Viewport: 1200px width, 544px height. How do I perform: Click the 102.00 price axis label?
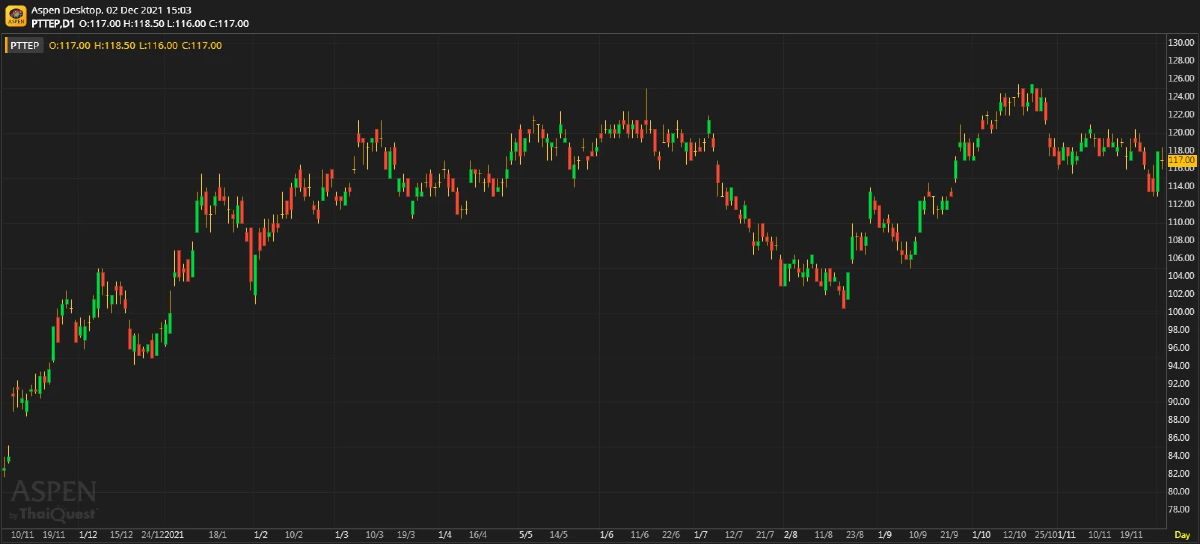[1182, 294]
